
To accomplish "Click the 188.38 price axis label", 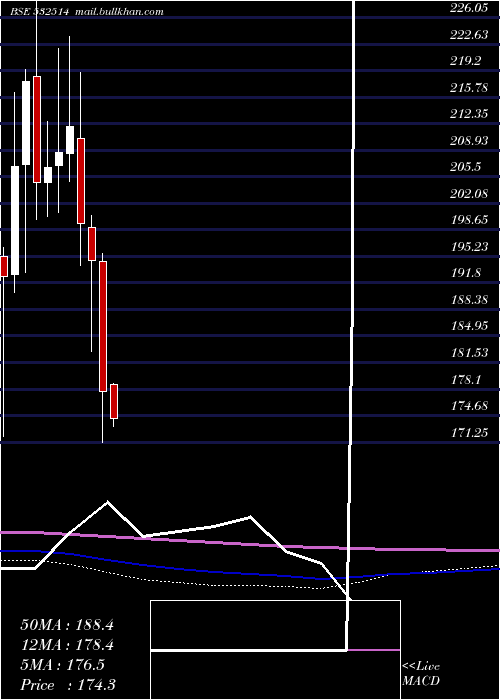I will [x=469, y=300].
